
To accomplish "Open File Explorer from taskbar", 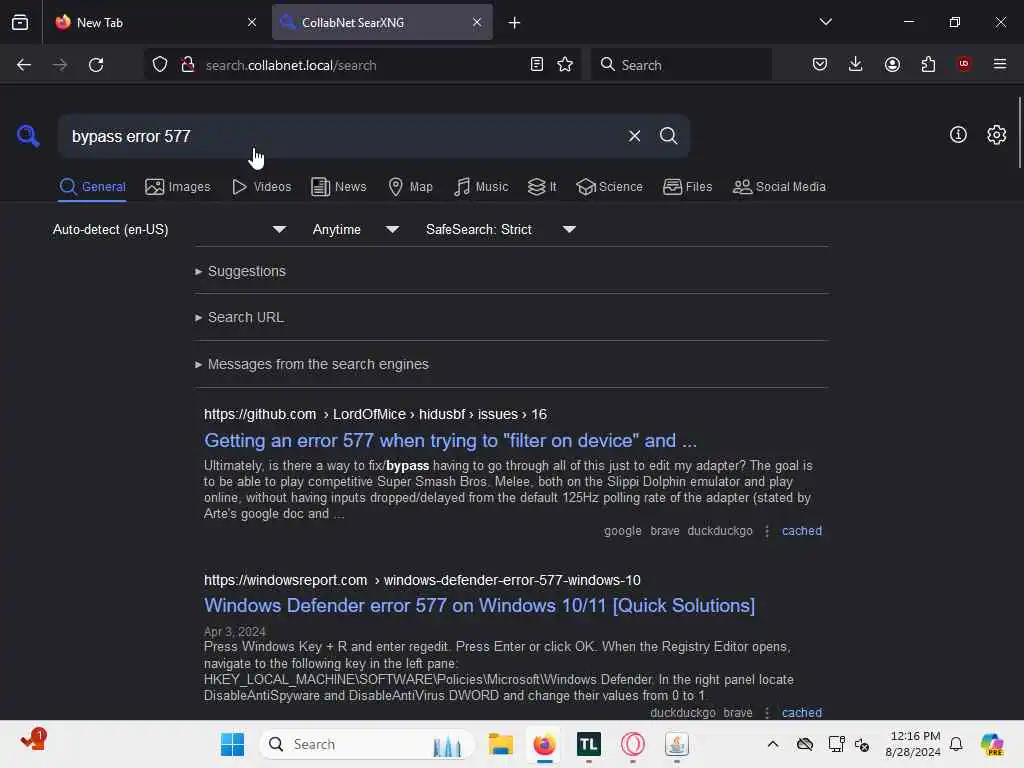I will pos(501,744).
